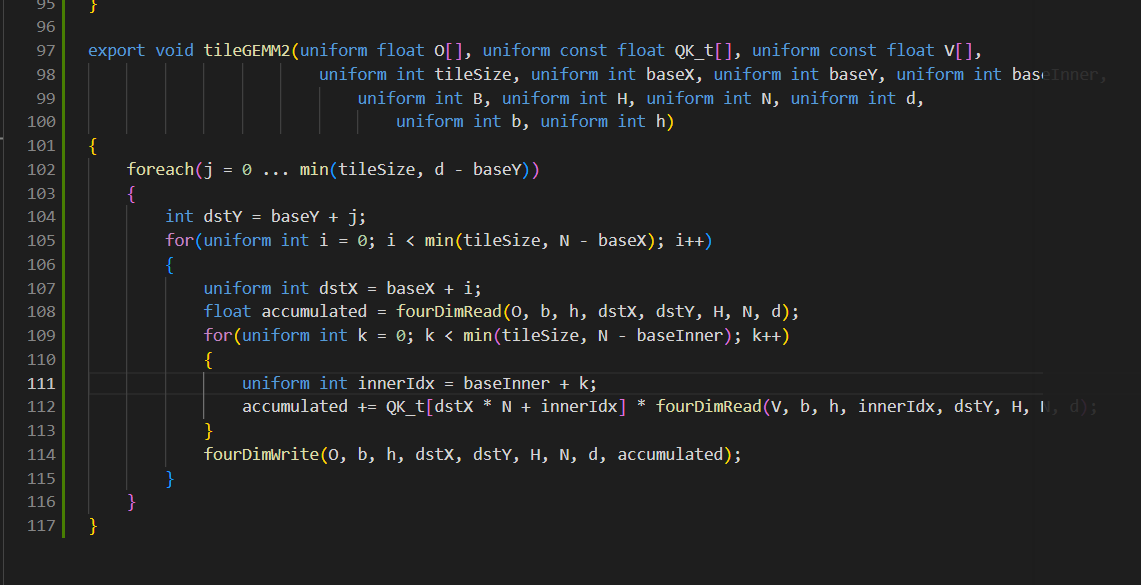Click the baseInner term in the line 109 loop condition
This screenshot has width=1141, height=585.
(x=680, y=336)
